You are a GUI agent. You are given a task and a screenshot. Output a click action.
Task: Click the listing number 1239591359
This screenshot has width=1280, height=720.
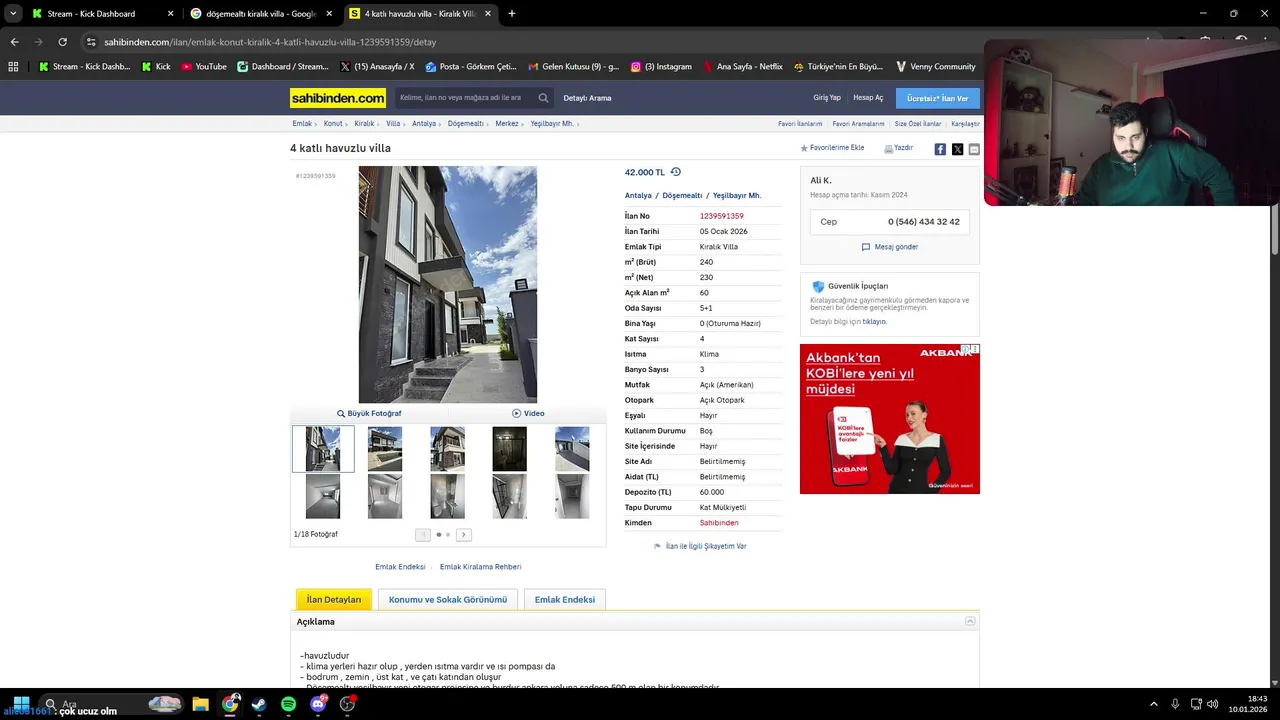pos(722,216)
